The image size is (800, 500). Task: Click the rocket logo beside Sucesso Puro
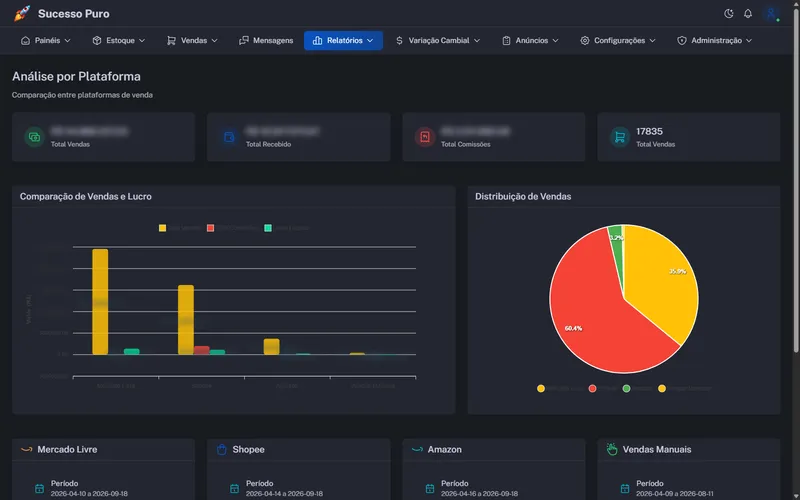pos(22,14)
